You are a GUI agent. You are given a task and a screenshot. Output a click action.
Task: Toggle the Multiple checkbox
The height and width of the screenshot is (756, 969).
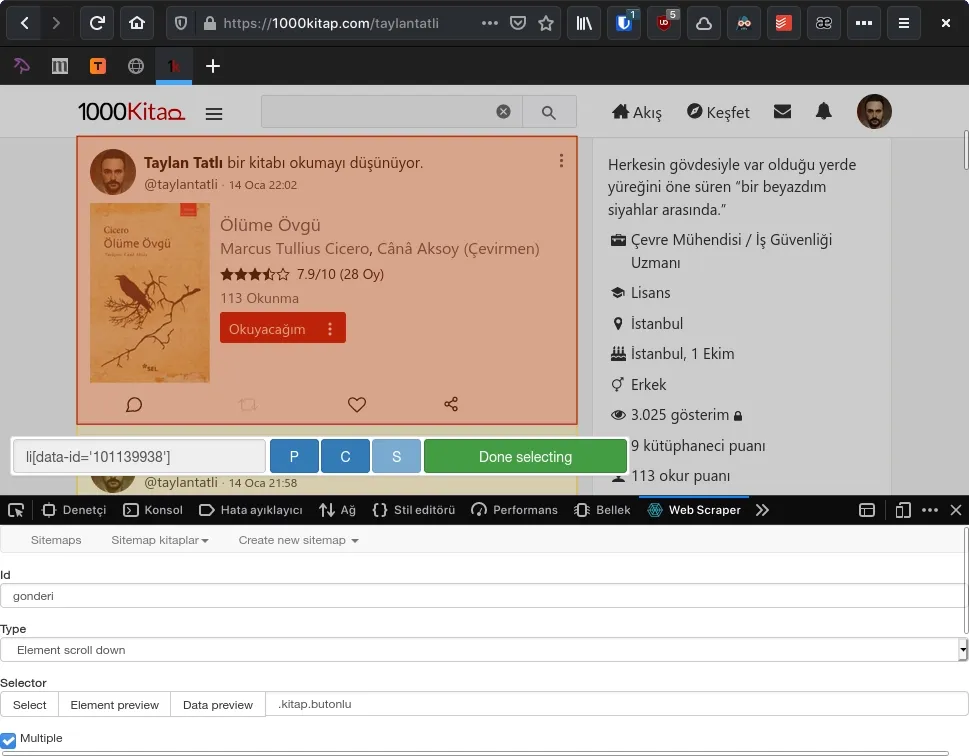point(9,739)
